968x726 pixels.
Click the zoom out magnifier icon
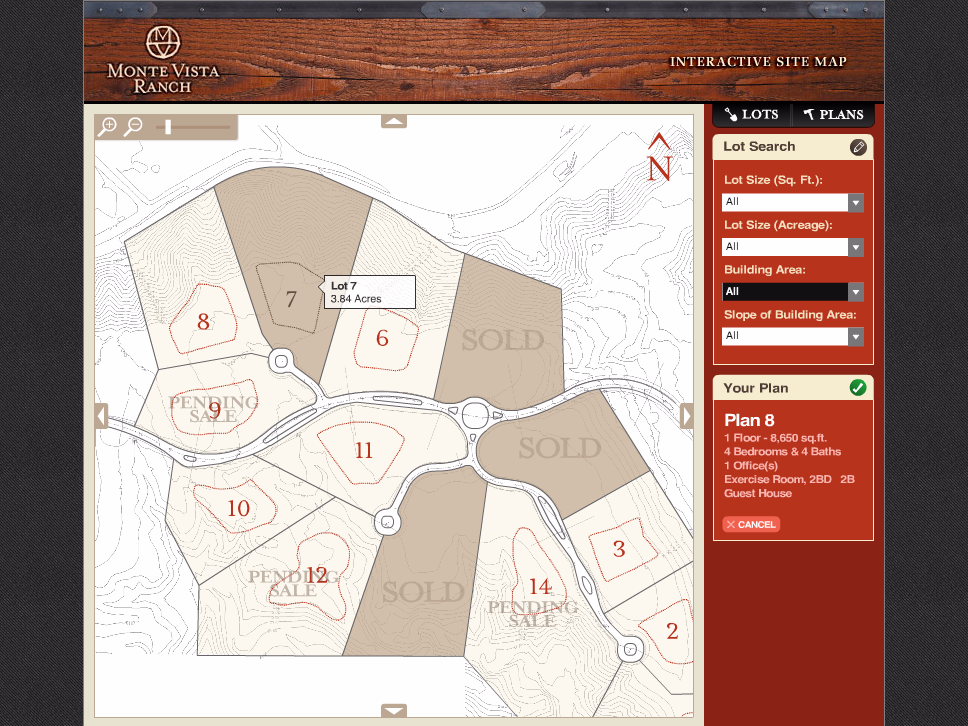tap(133, 127)
